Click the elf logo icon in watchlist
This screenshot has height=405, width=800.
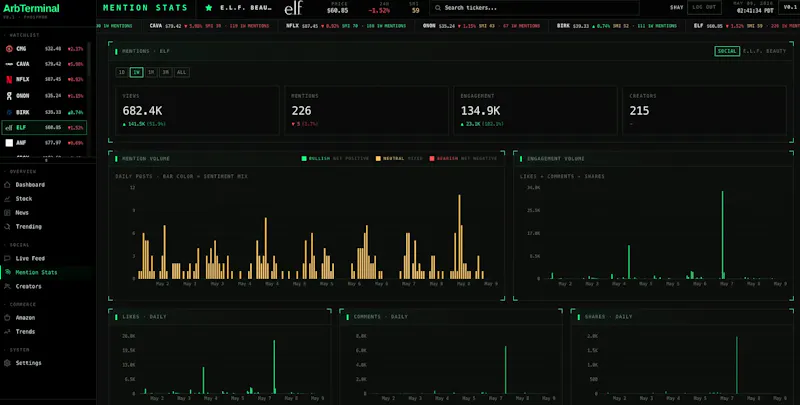pyautogui.click(x=9, y=128)
